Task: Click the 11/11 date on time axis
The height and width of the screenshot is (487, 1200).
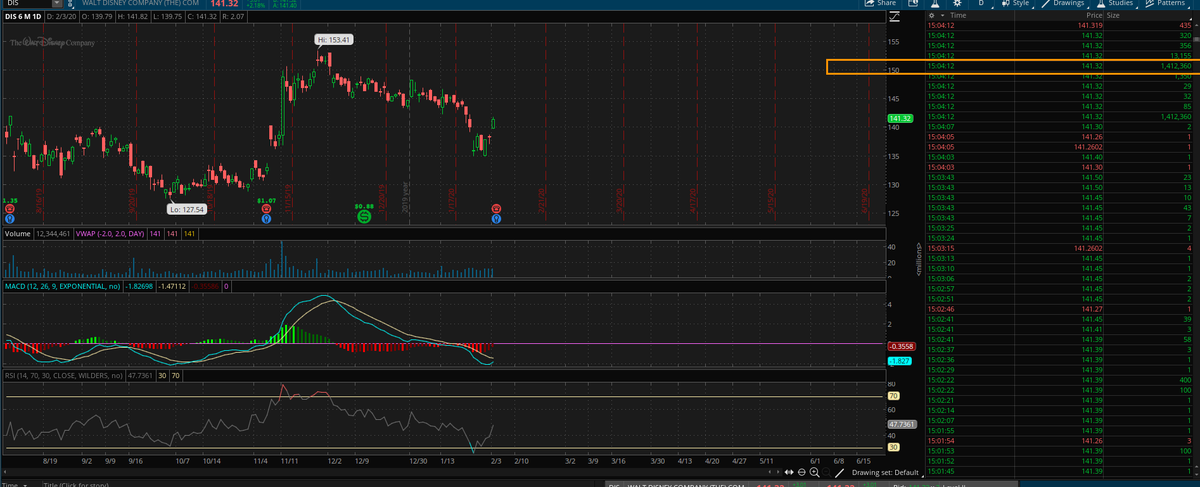Action: (289, 461)
